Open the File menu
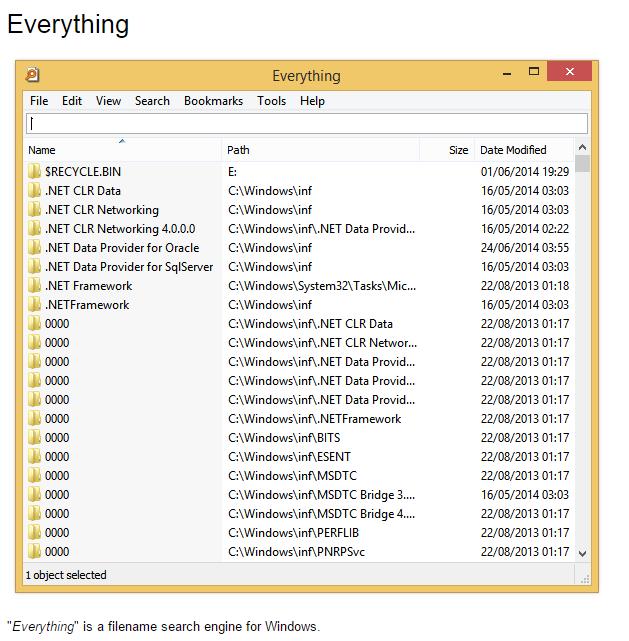The image size is (629, 641). [x=39, y=101]
